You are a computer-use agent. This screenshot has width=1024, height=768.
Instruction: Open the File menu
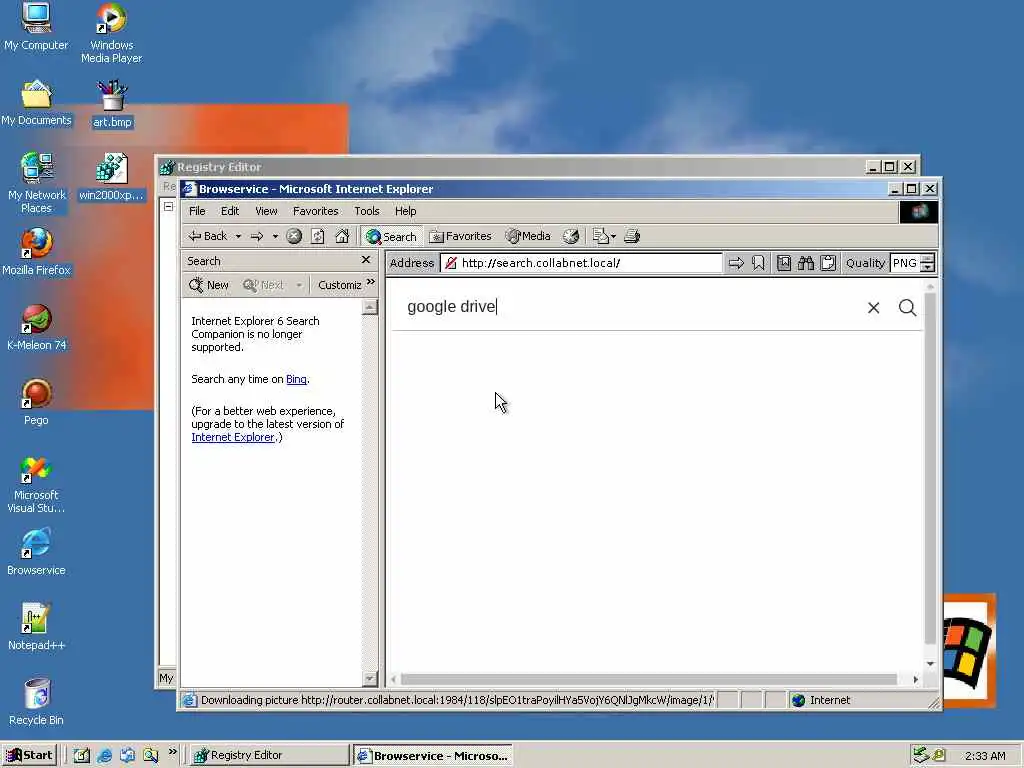pos(197,211)
